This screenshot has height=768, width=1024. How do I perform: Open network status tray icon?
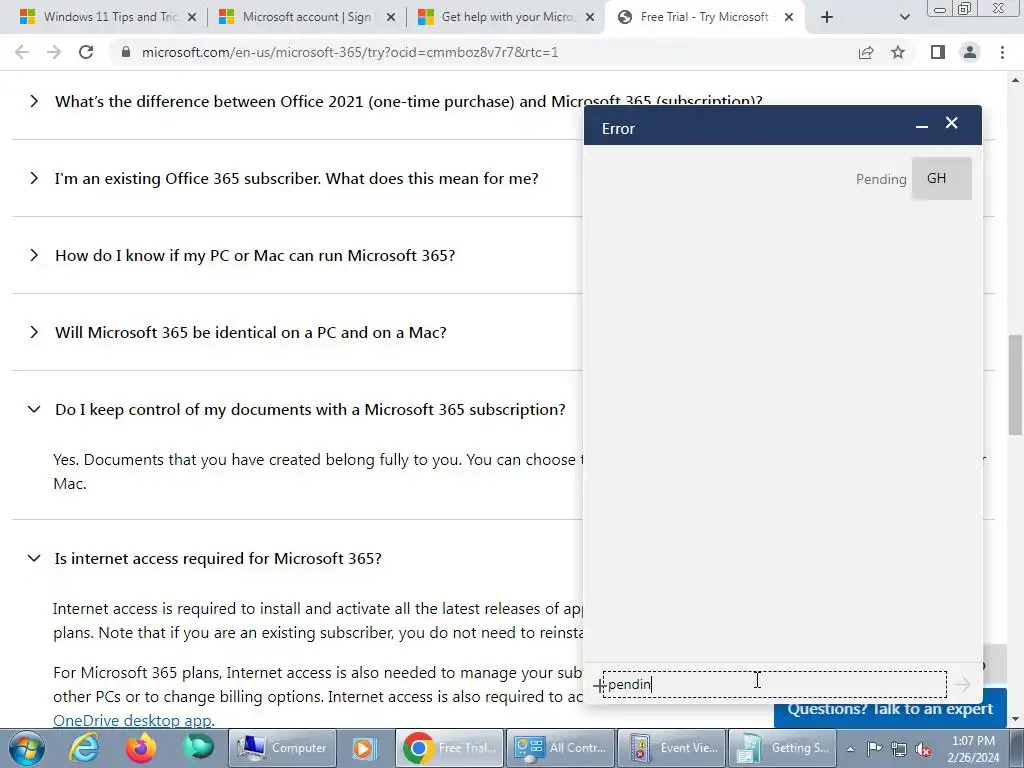(x=899, y=749)
